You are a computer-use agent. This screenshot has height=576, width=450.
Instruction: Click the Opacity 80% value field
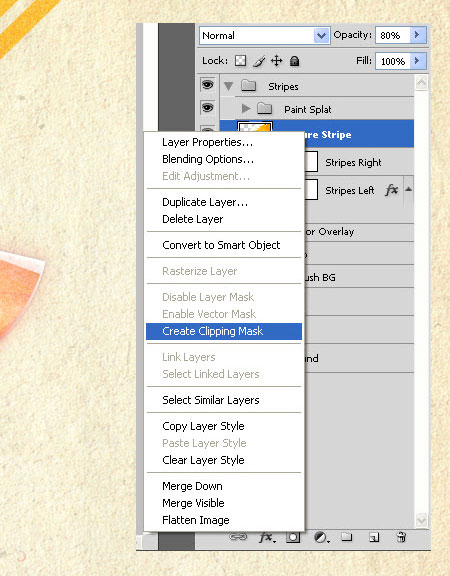393,35
